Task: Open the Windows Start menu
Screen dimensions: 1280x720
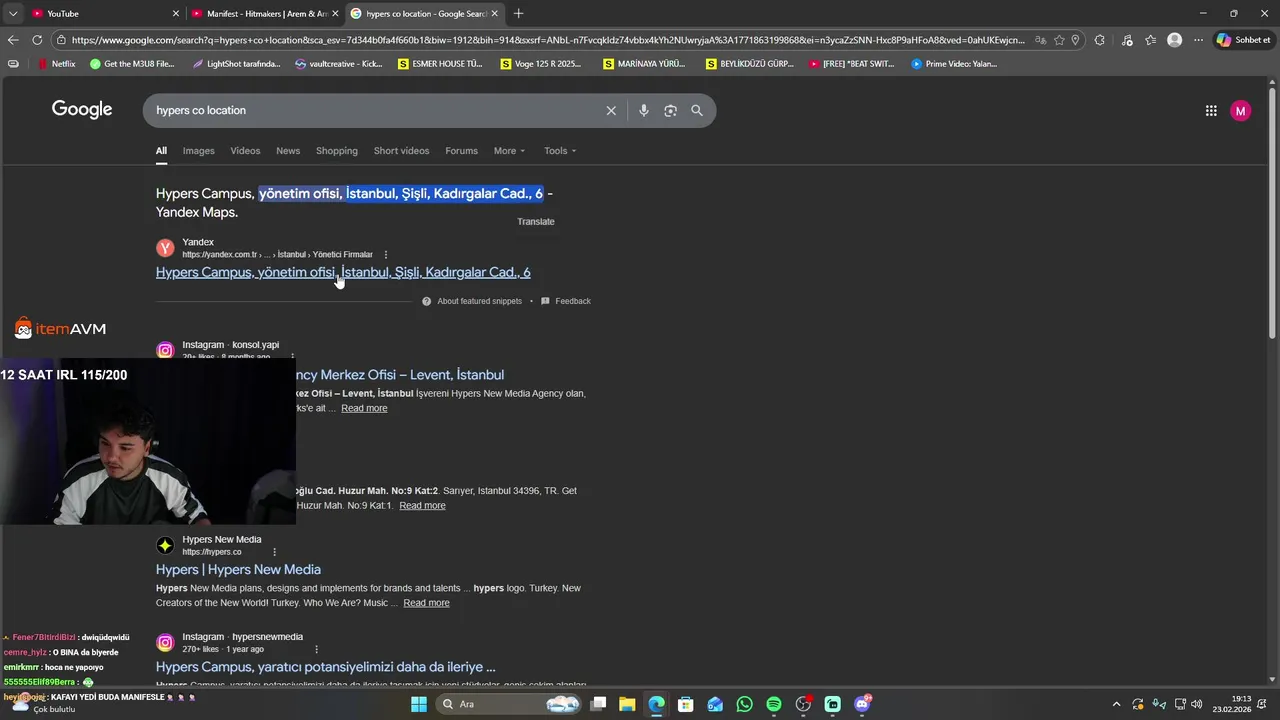Action: tap(419, 704)
